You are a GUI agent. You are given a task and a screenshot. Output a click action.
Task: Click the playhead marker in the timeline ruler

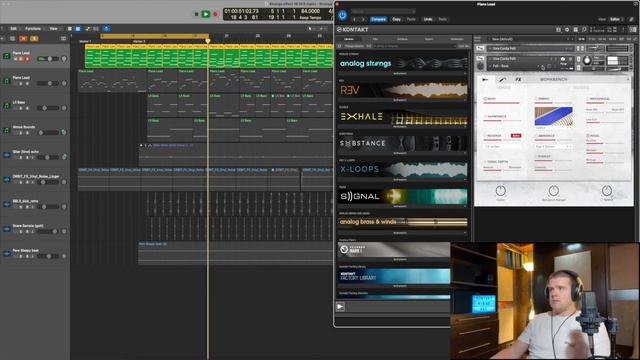[208, 41]
